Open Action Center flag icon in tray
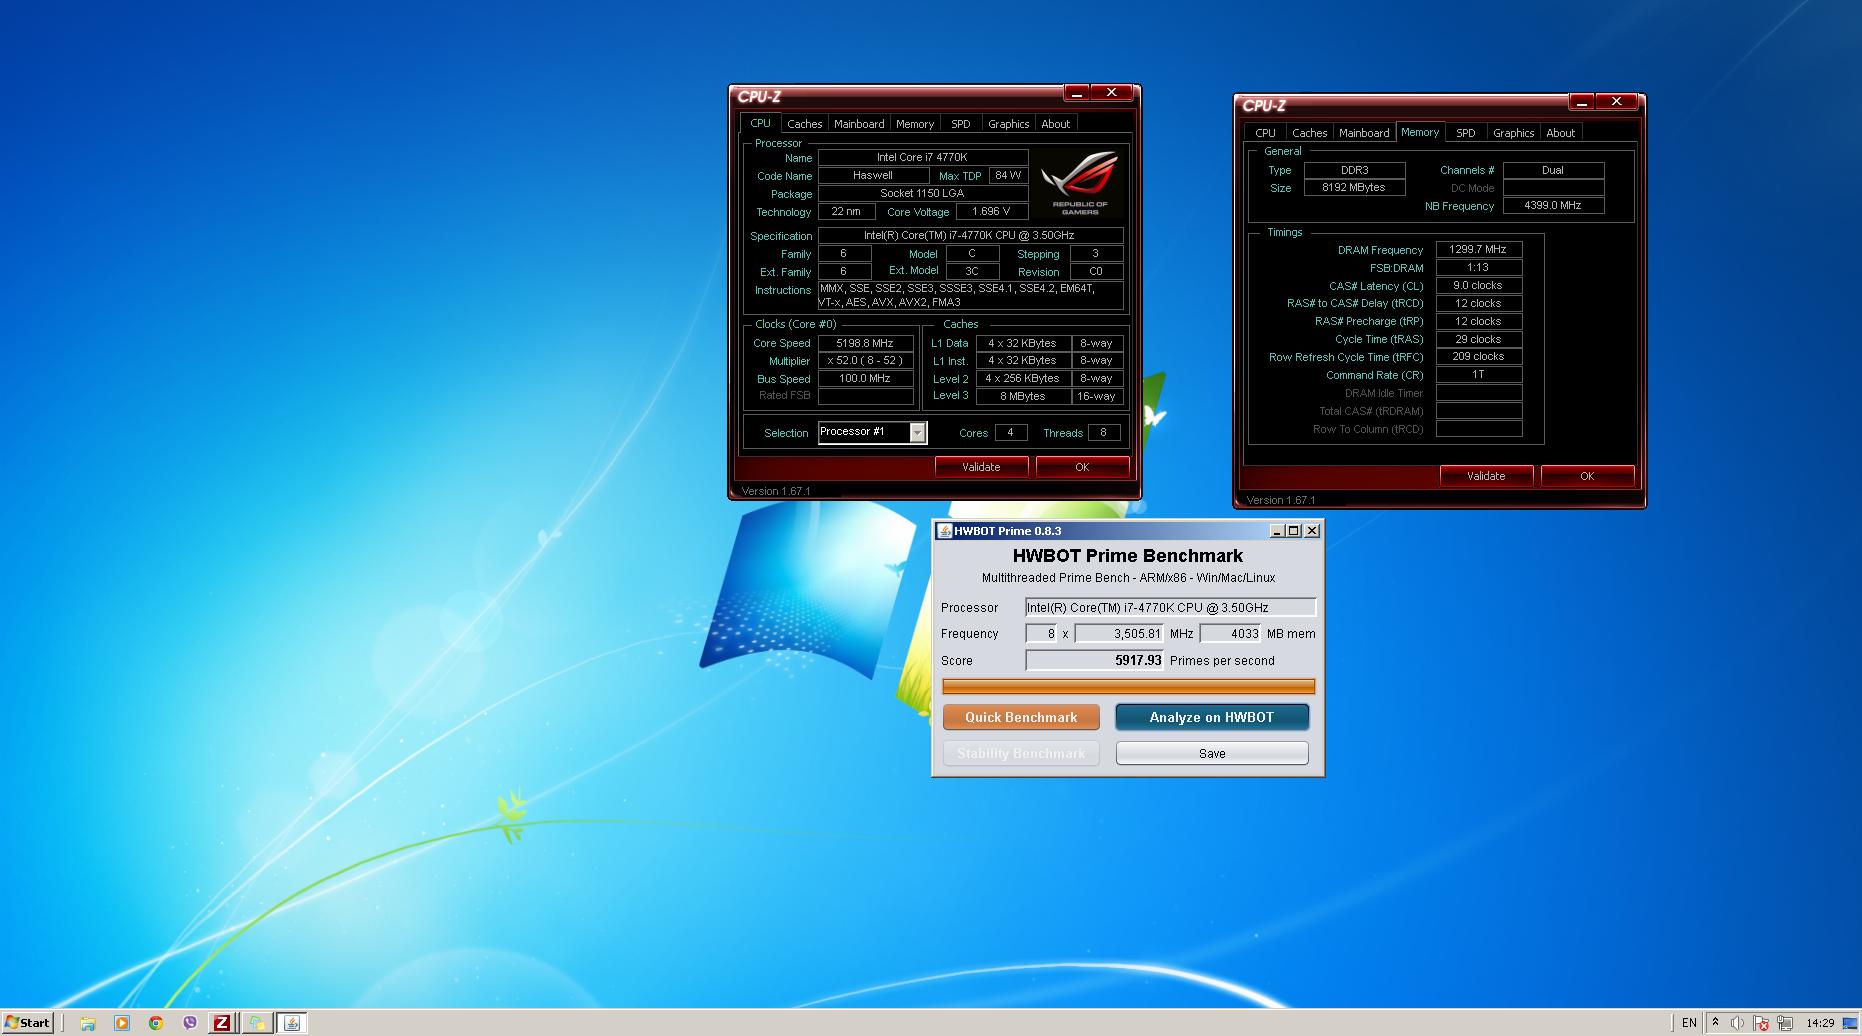The width and height of the screenshot is (1862, 1036). coord(1760,1023)
